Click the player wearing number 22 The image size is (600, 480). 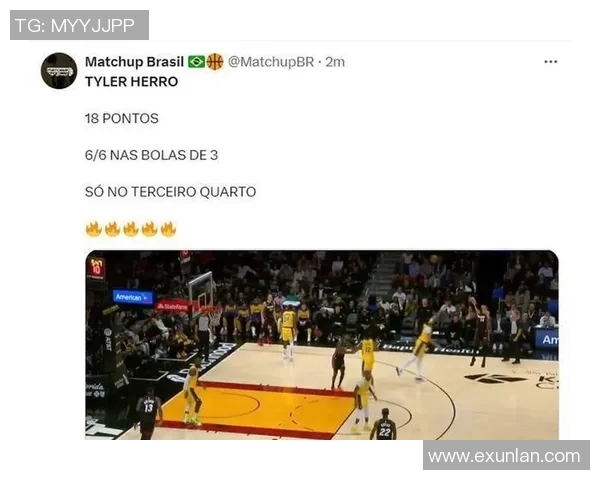384,425
